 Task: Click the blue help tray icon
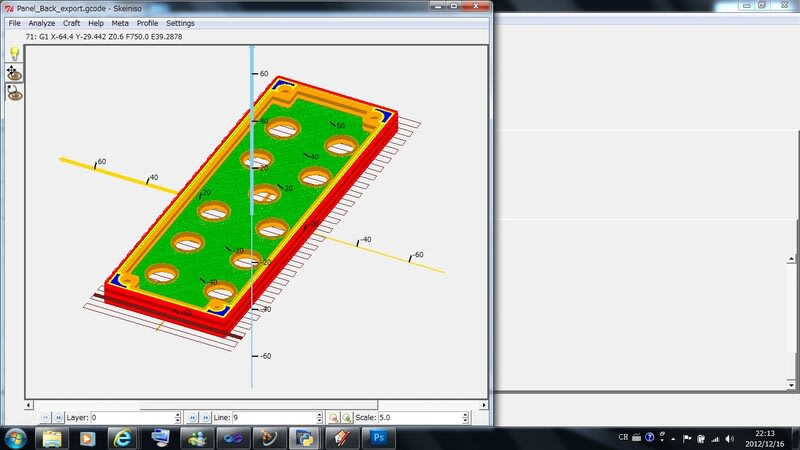coord(649,437)
